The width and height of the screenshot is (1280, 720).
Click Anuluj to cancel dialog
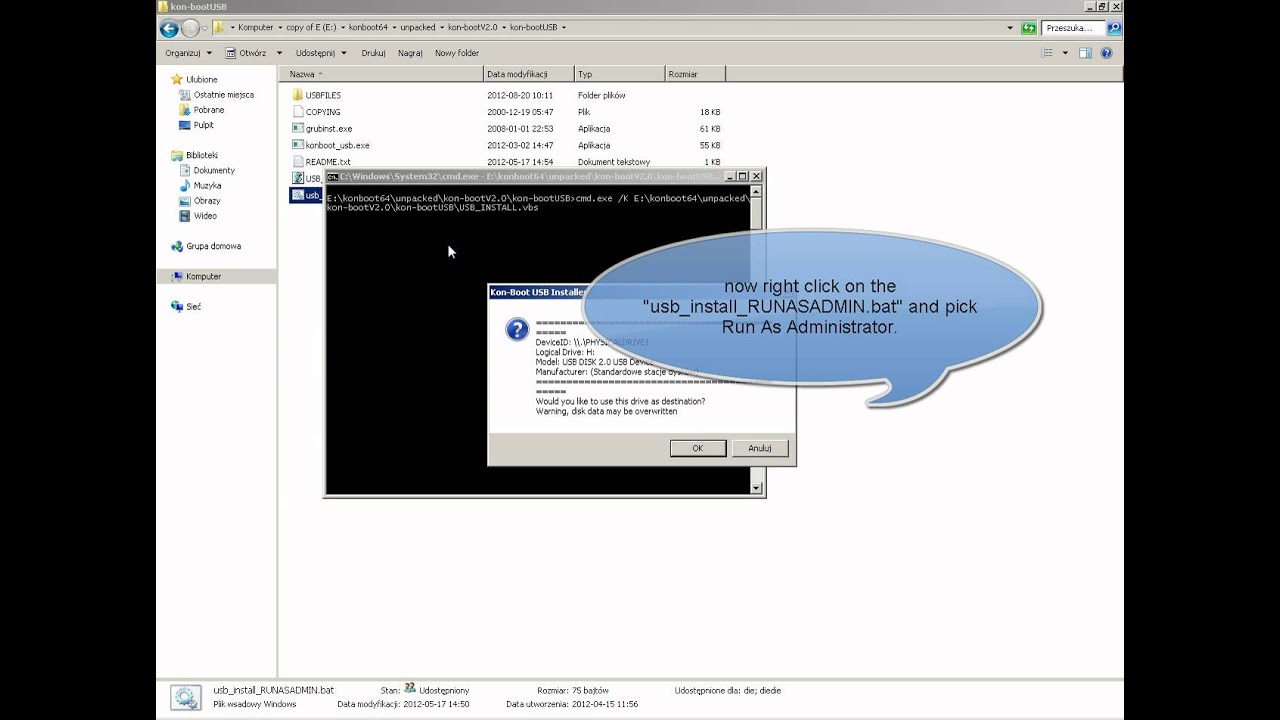tap(760, 448)
